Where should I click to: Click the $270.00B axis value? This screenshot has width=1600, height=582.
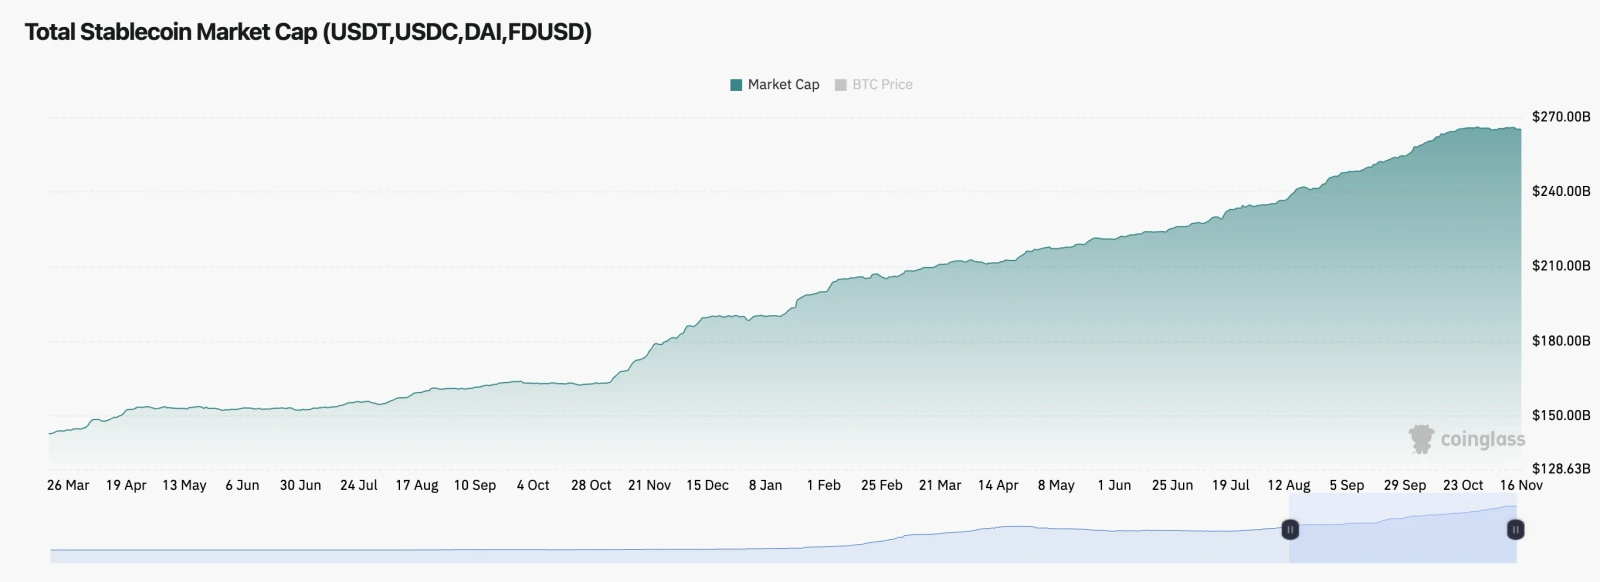1560,117
